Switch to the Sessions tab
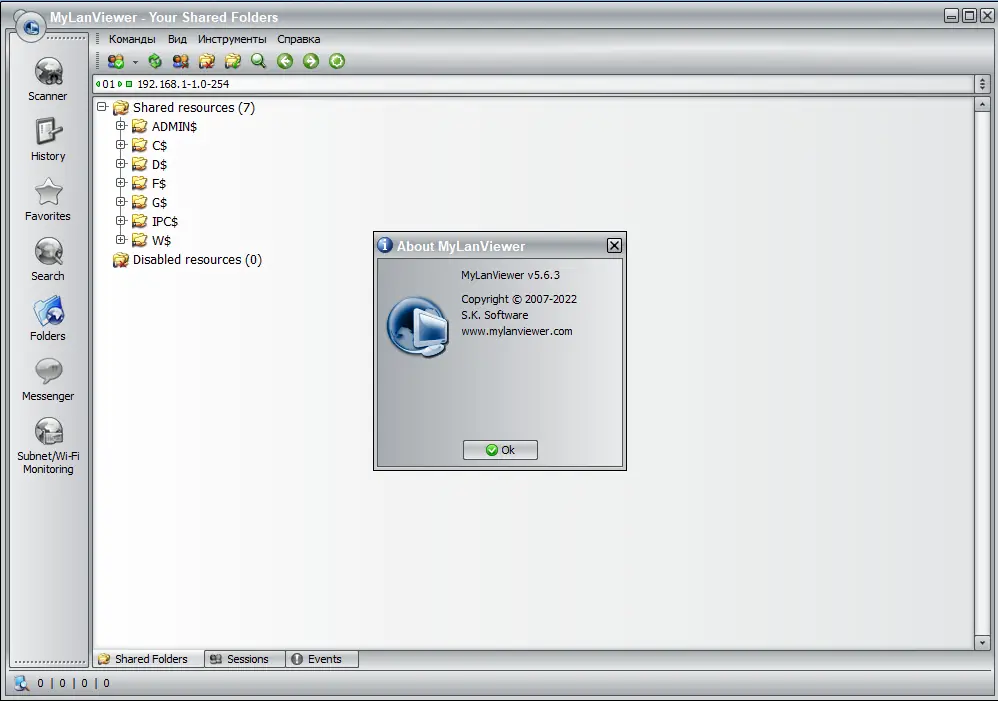998x701 pixels. click(244, 659)
